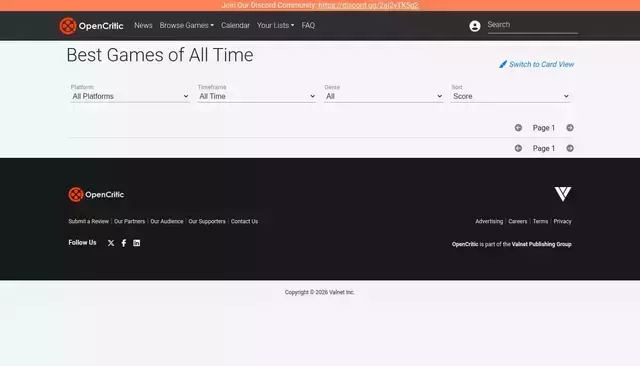The height and width of the screenshot is (366, 640).
Task: Go to News in the navigation
Action: coord(143,25)
